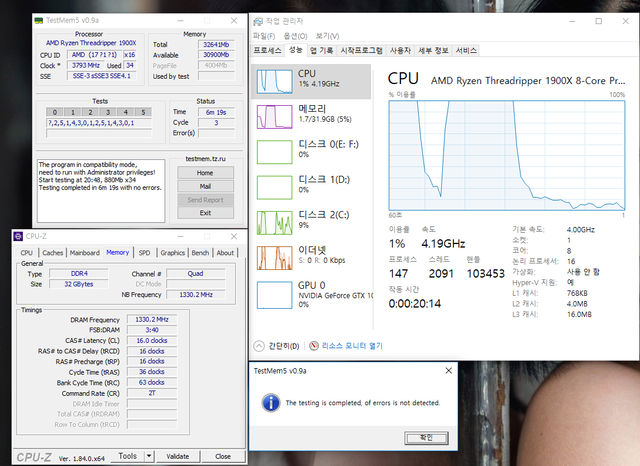640x466 pixels.
Task: Click the Home button in TestMem5
Action: [205, 173]
